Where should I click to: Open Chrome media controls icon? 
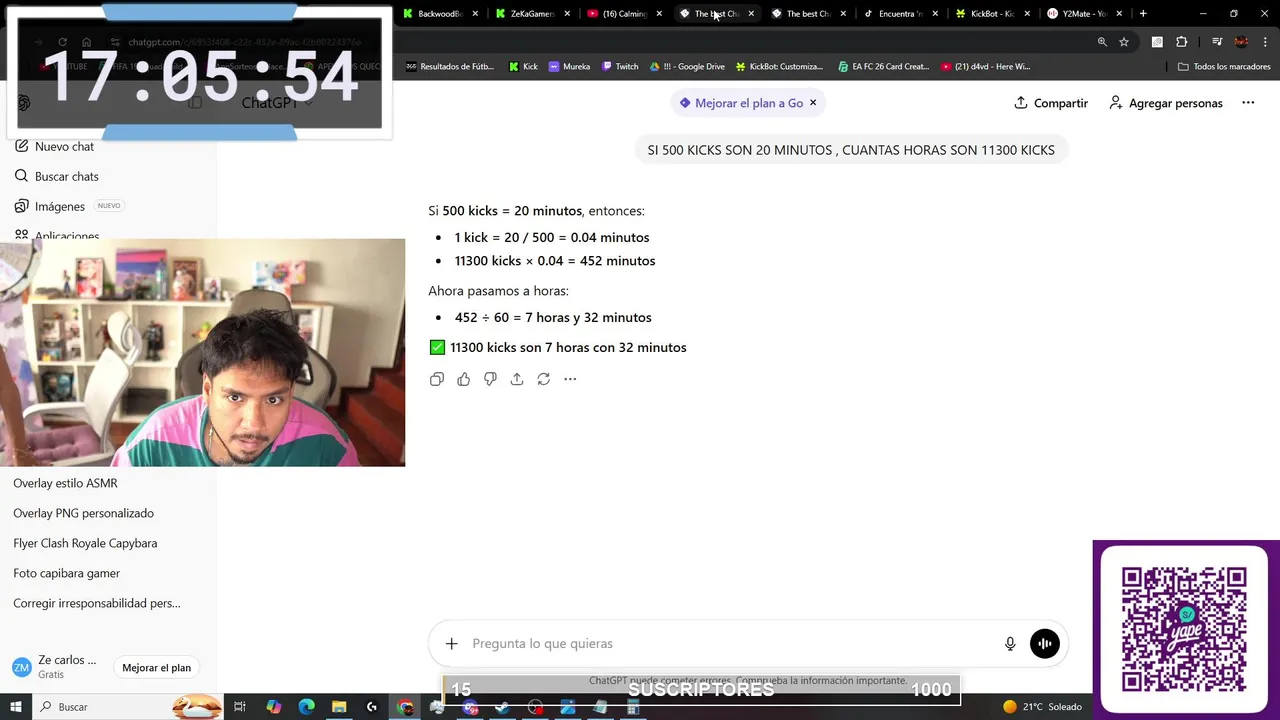point(1217,42)
